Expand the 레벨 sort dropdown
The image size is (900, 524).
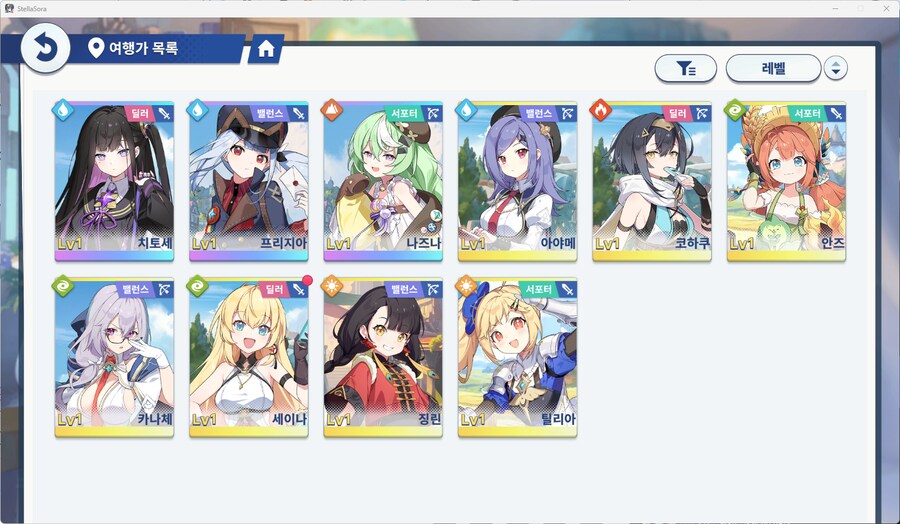coord(773,69)
